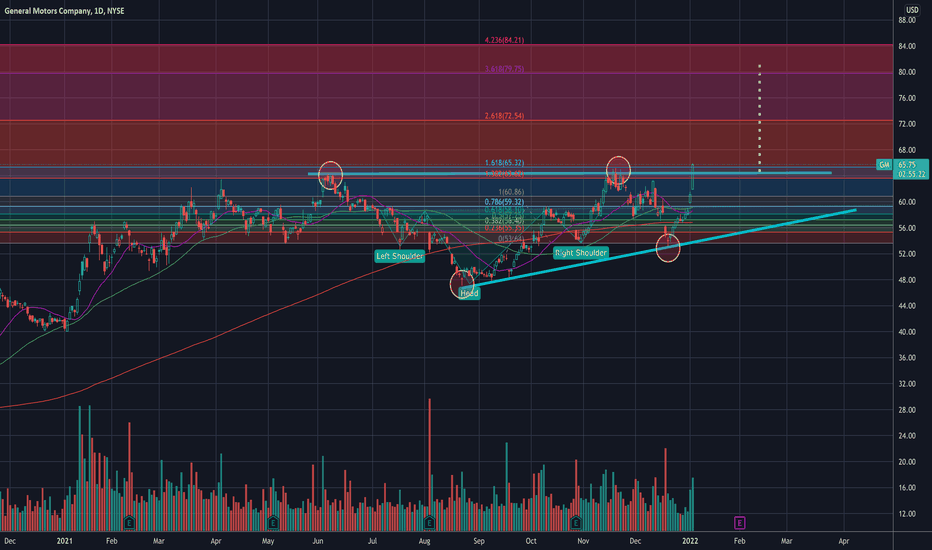Click the 12.00 price axis label
This screenshot has height=550, width=932.
coord(906,514)
